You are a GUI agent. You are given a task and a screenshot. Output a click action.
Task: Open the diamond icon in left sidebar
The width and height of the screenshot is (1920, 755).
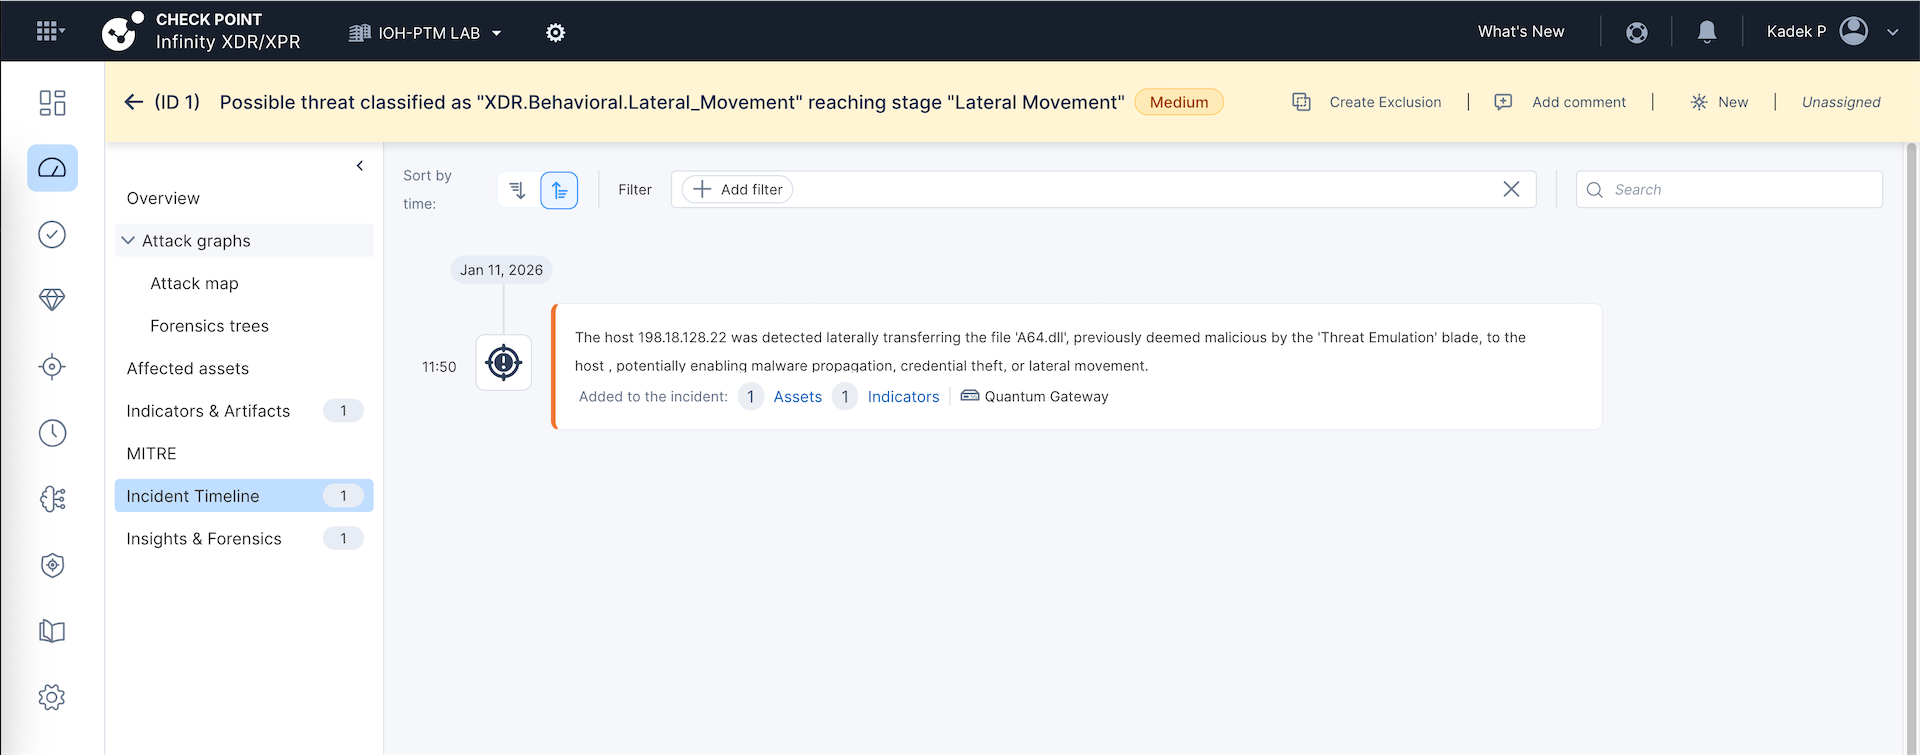(52, 300)
